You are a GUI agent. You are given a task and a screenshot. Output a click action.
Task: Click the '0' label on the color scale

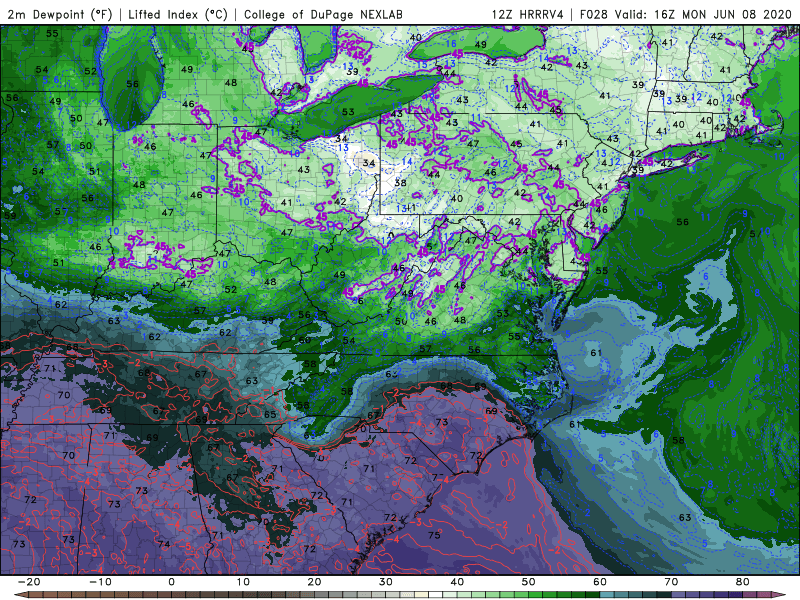pyautogui.click(x=171, y=582)
